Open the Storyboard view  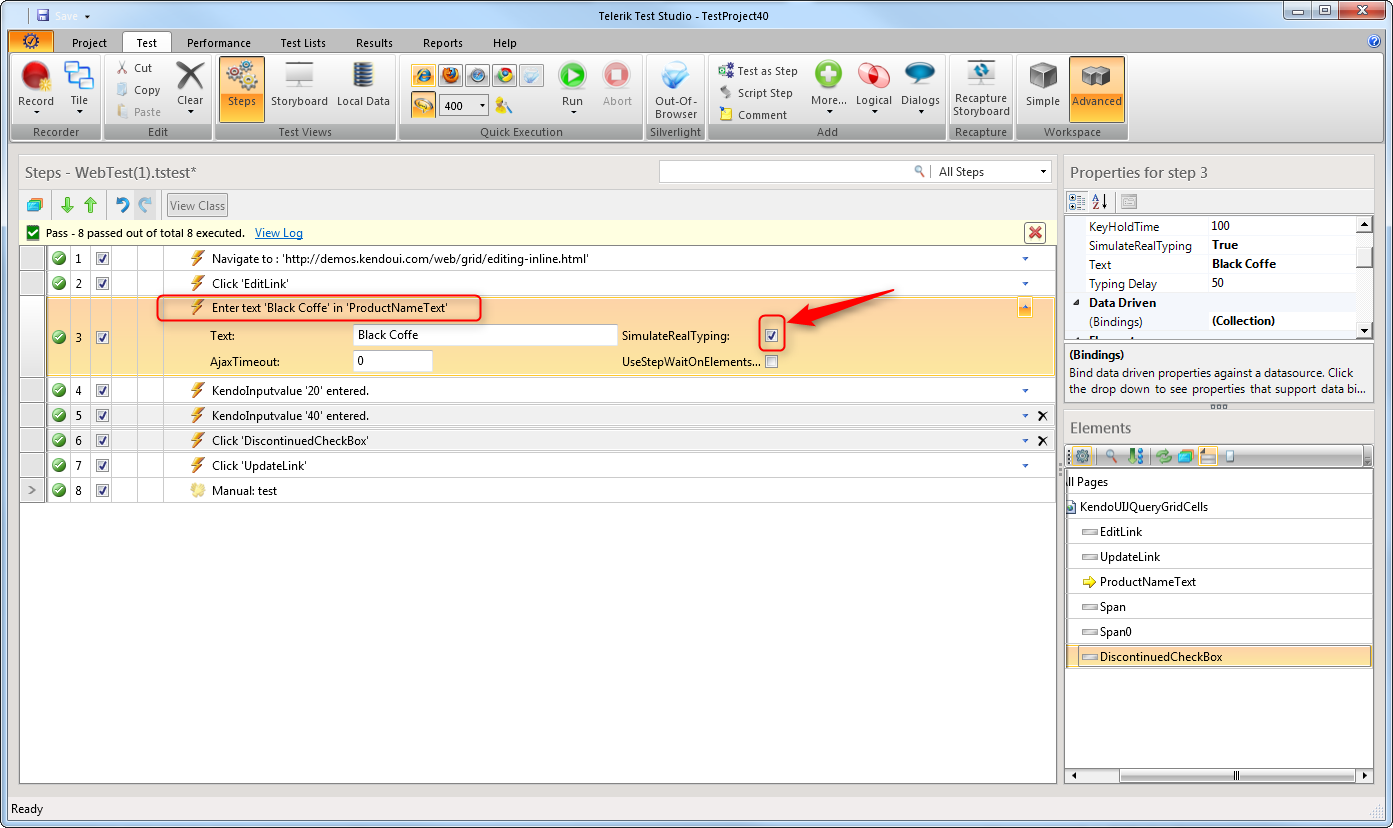299,85
